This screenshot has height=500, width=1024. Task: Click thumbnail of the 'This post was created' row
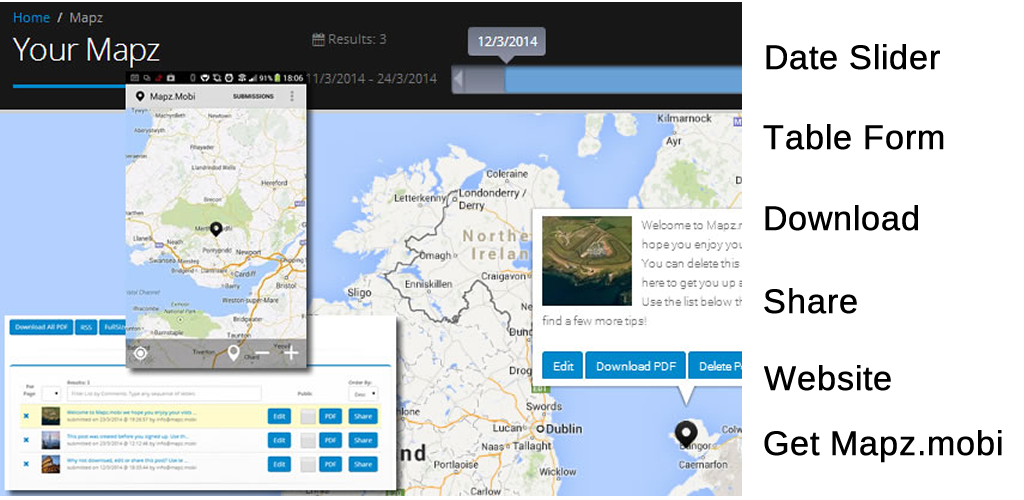[x=50, y=440]
